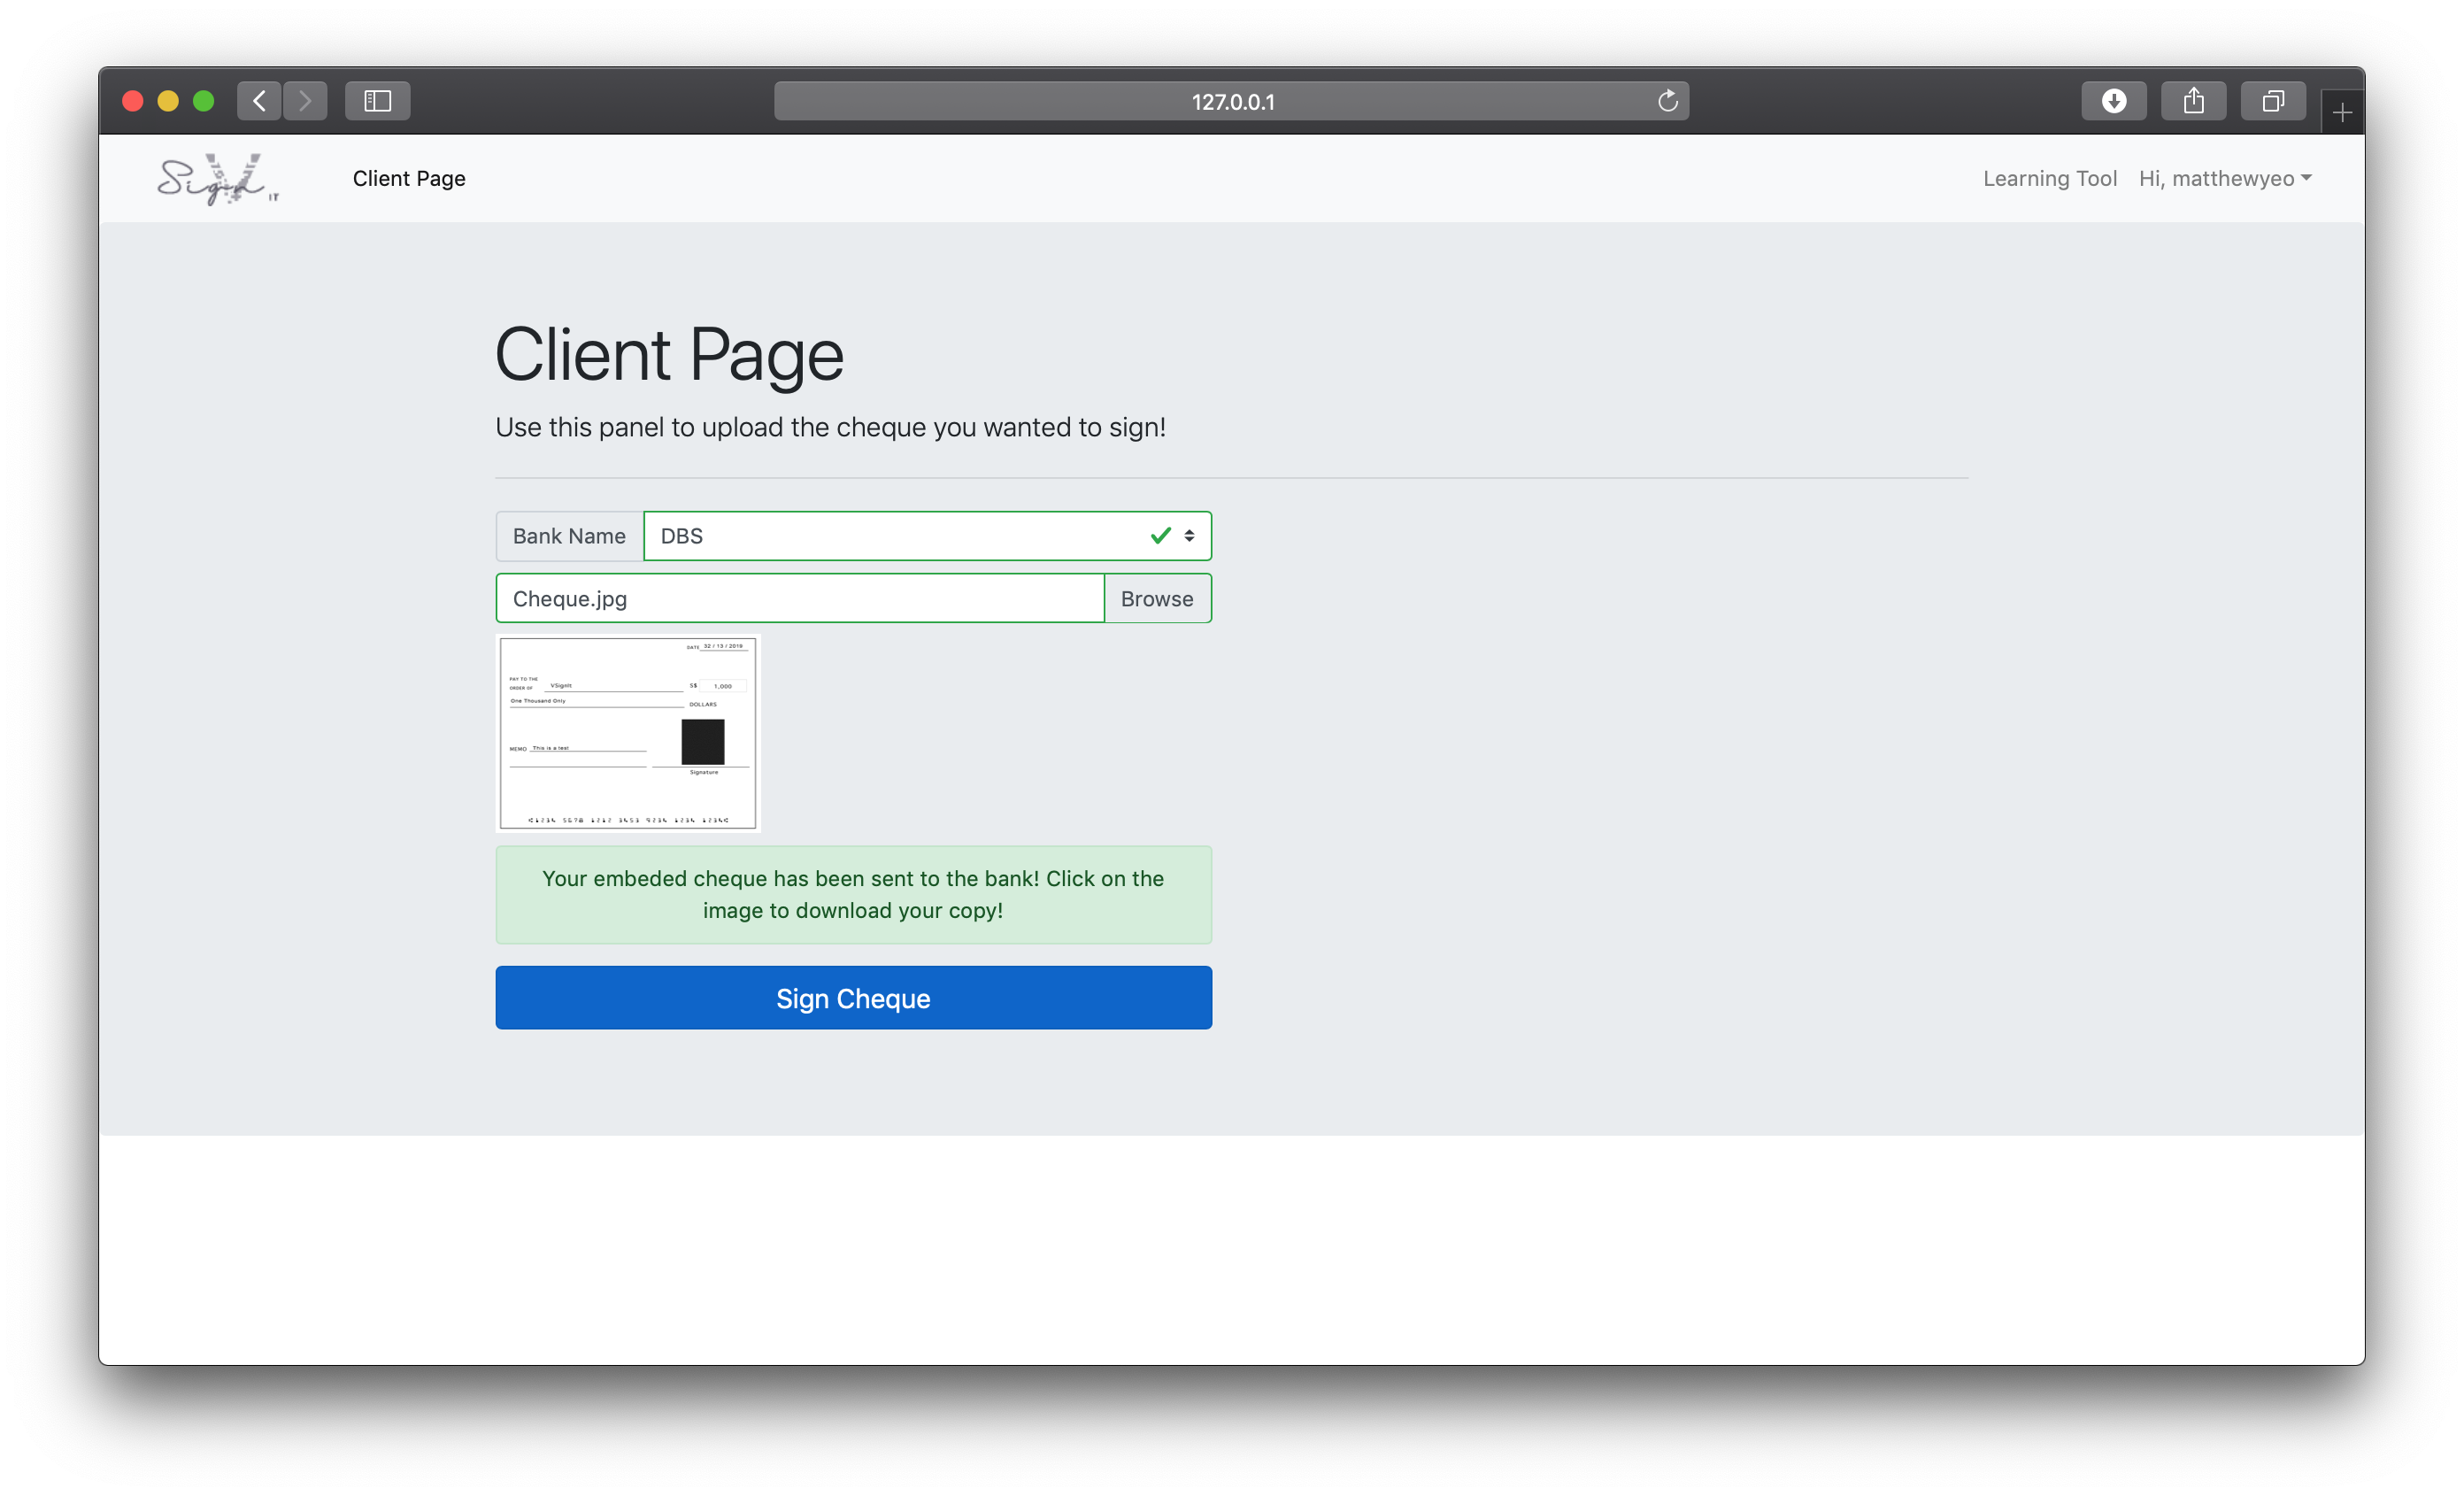Click the Client Page main heading
Viewport: 2464px width, 1496px height.
point(669,354)
